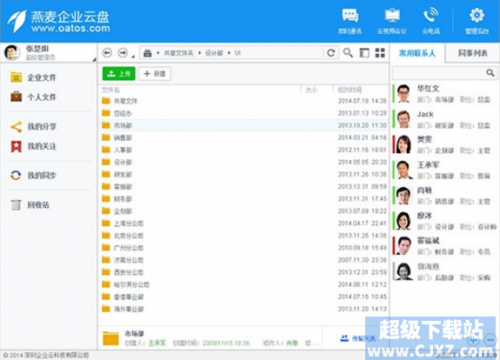The image size is (500, 360).
Task: Open 企业文件 (enterprise files) in sidebar
Action: pyautogui.click(x=33, y=77)
